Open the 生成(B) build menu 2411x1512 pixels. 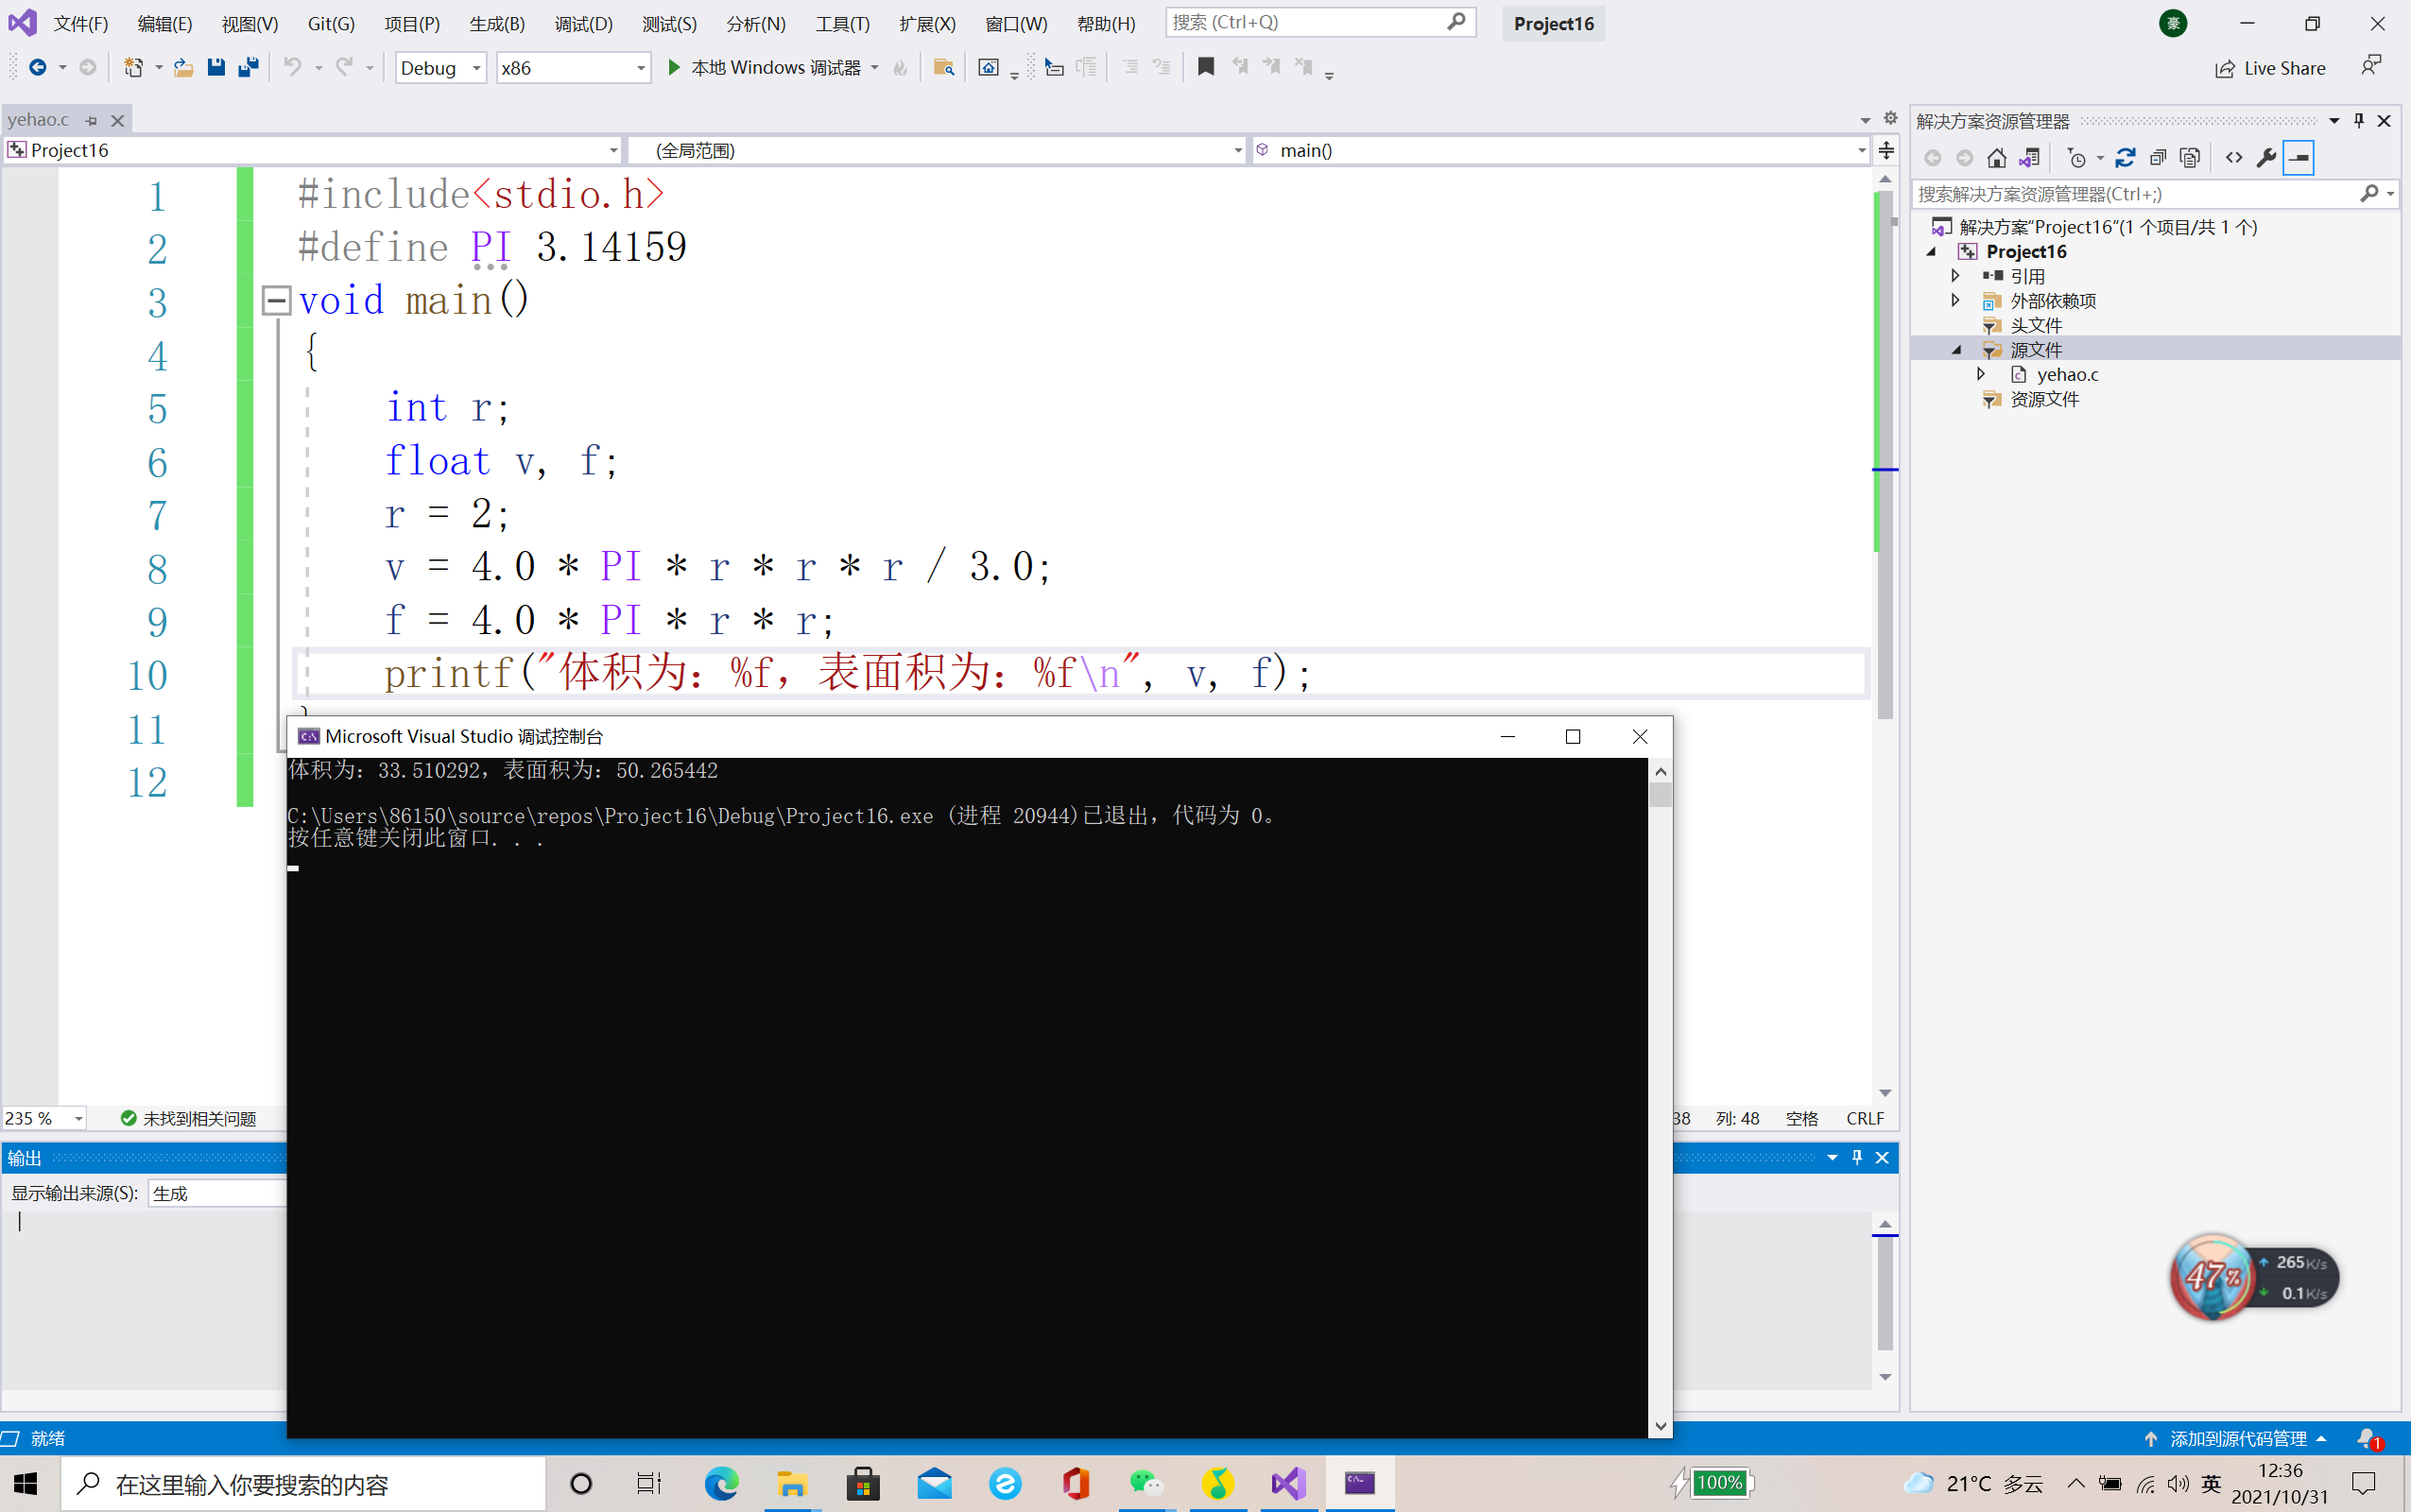click(x=497, y=23)
